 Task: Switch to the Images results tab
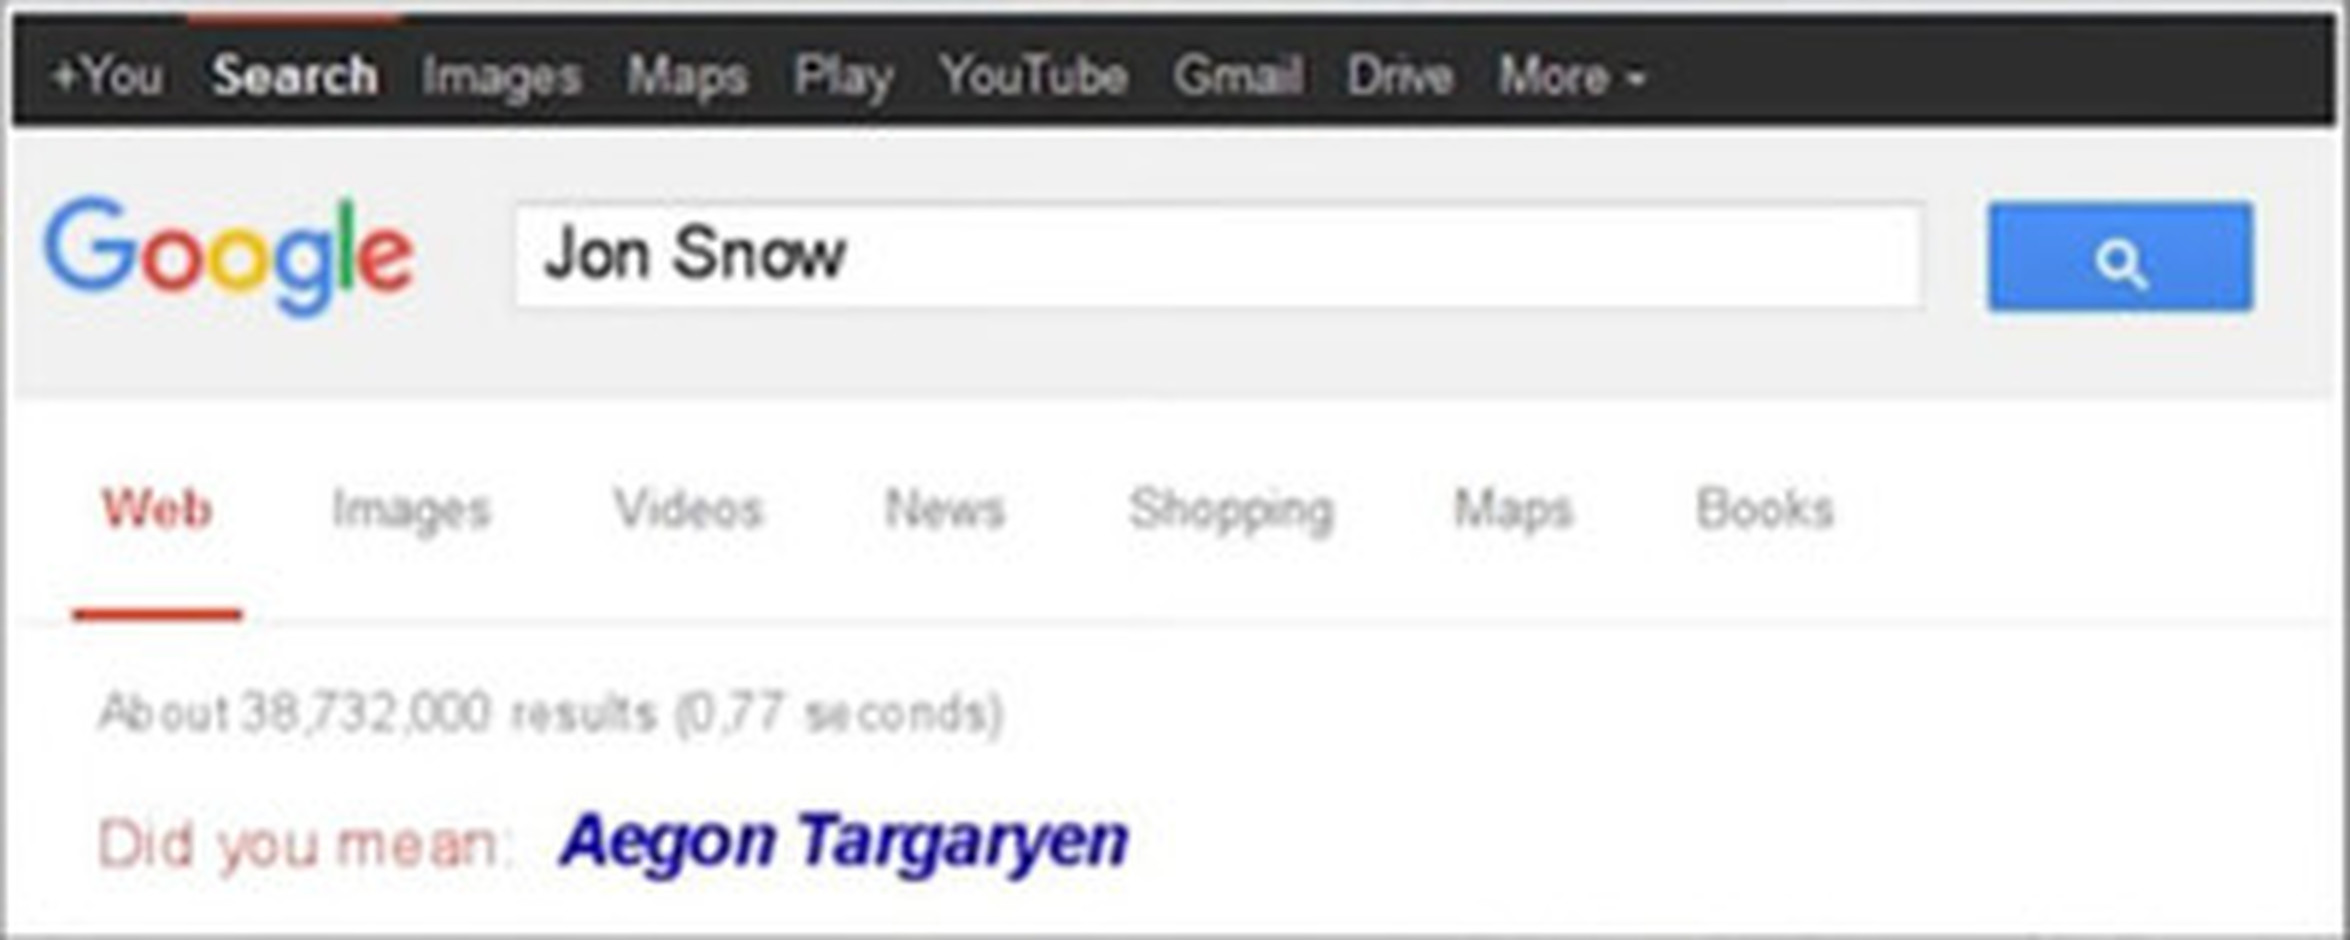coord(411,510)
